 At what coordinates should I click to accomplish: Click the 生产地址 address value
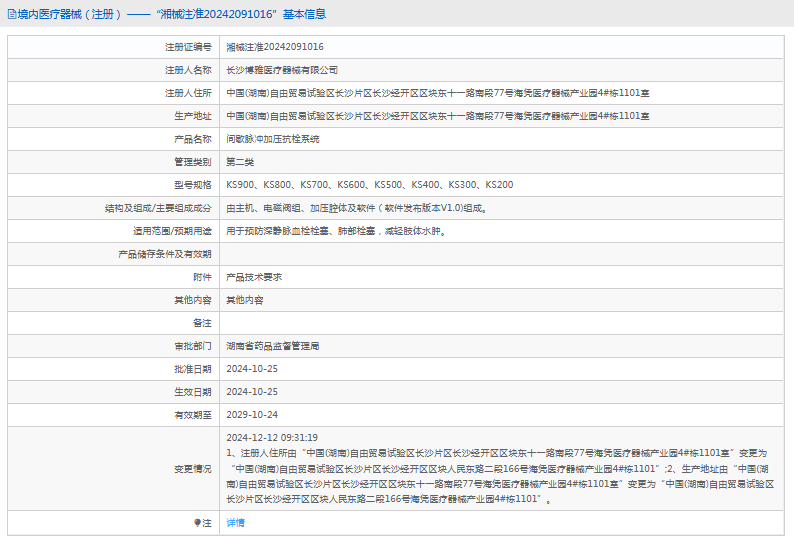[x=438, y=116]
